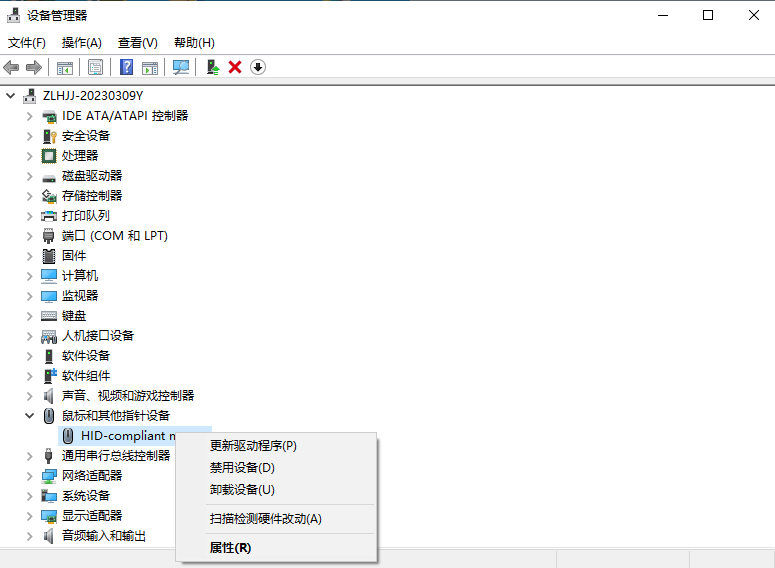This screenshot has width=775, height=568.
Task: Click the 人机接口设备 icon
Action: 49,337
